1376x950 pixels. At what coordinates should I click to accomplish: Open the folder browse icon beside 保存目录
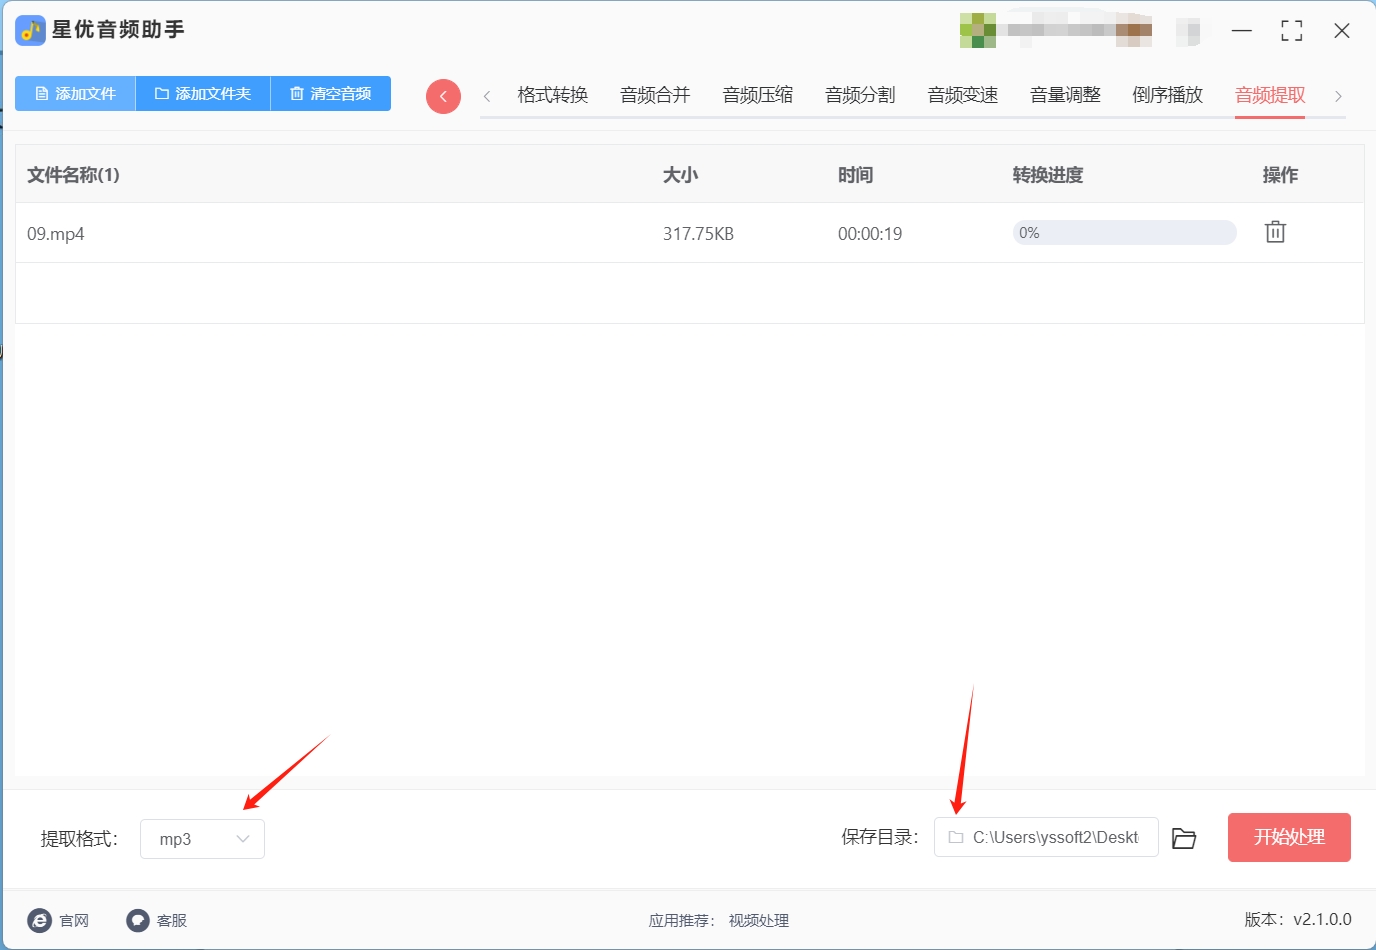click(x=1184, y=838)
